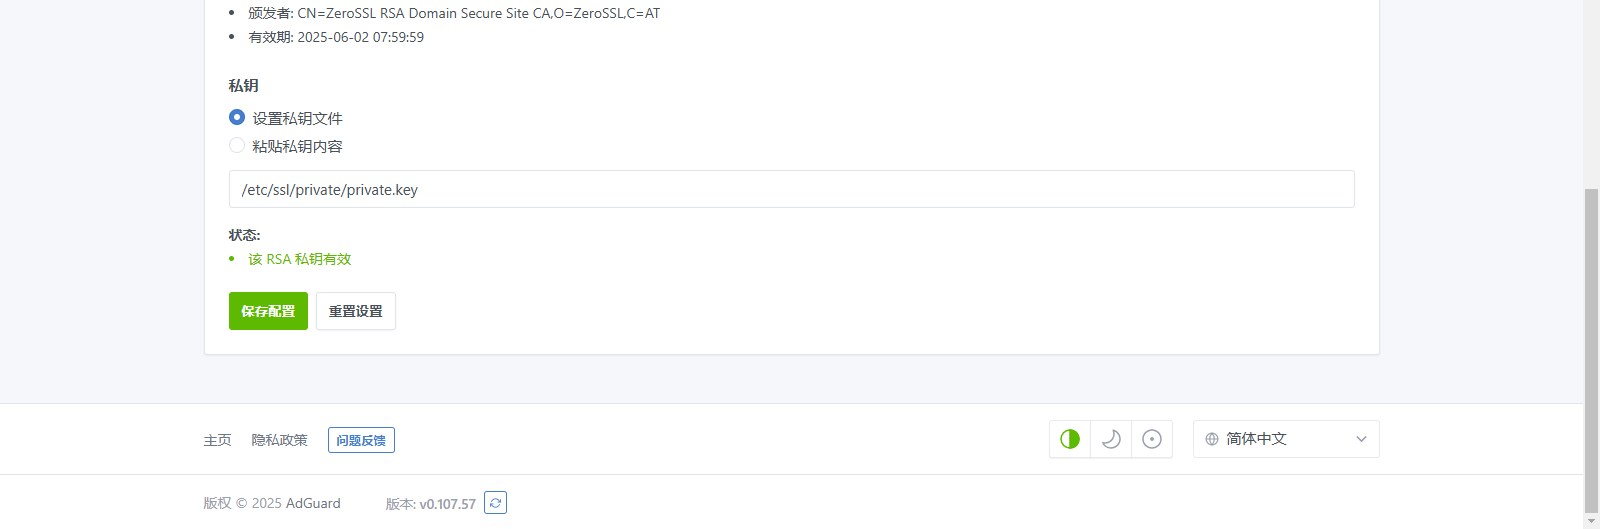The width and height of the screenshot is (1600, 529).
Task: Focus the private key path input field
Action: pos(792,189)
